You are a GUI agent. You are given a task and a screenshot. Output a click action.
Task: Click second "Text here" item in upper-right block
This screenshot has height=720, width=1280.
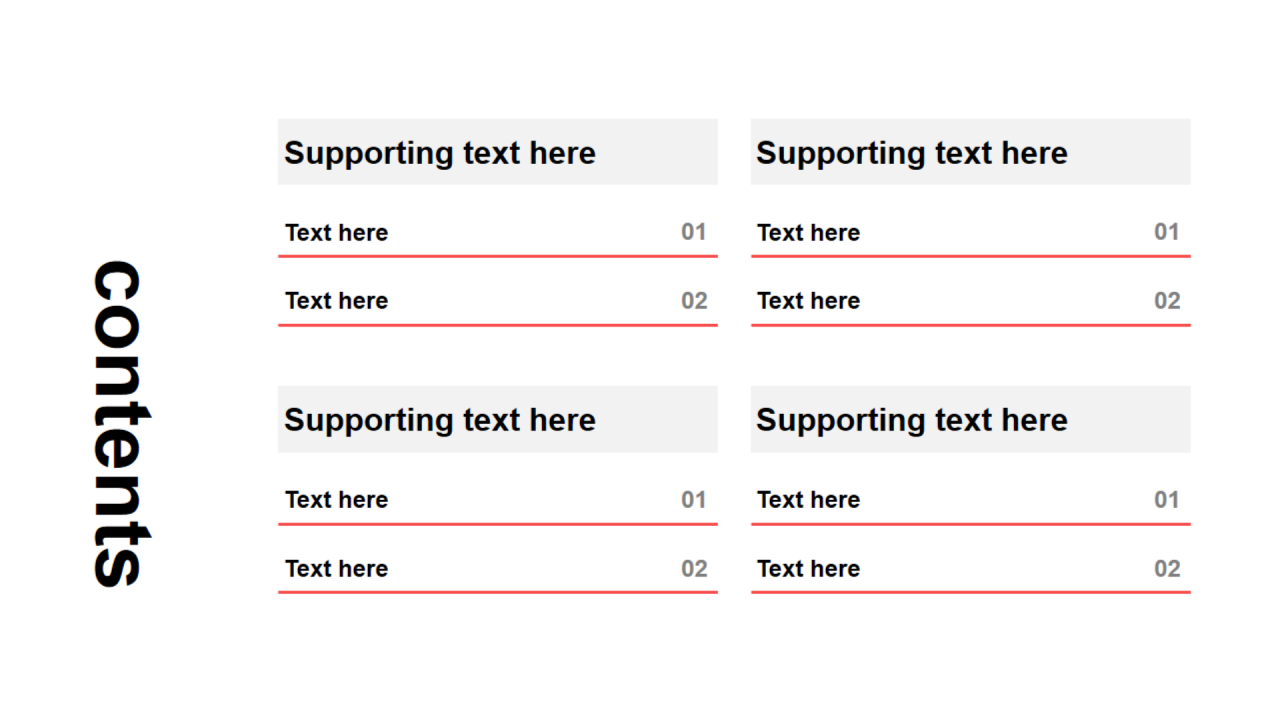pyautogui.click(x=808, y=301)
